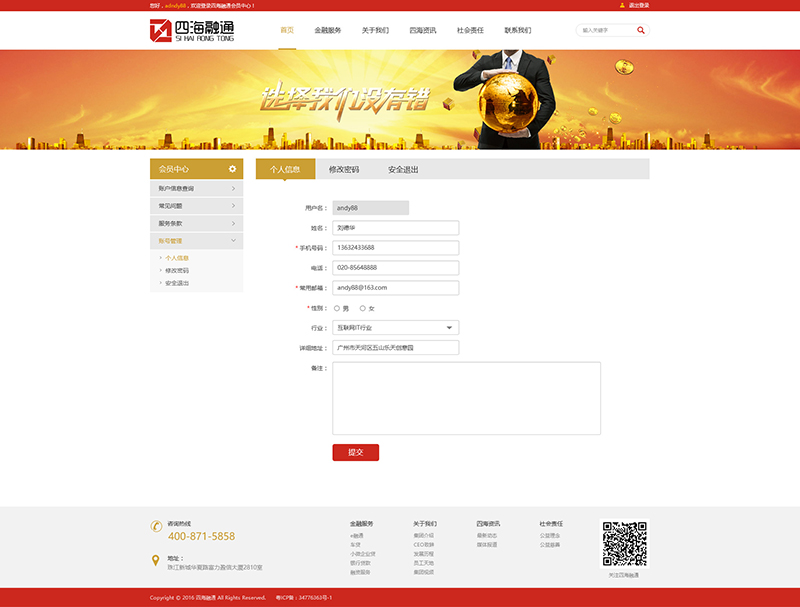
Task: Switch to the 个人信息 tab
Action: [285, 169]
